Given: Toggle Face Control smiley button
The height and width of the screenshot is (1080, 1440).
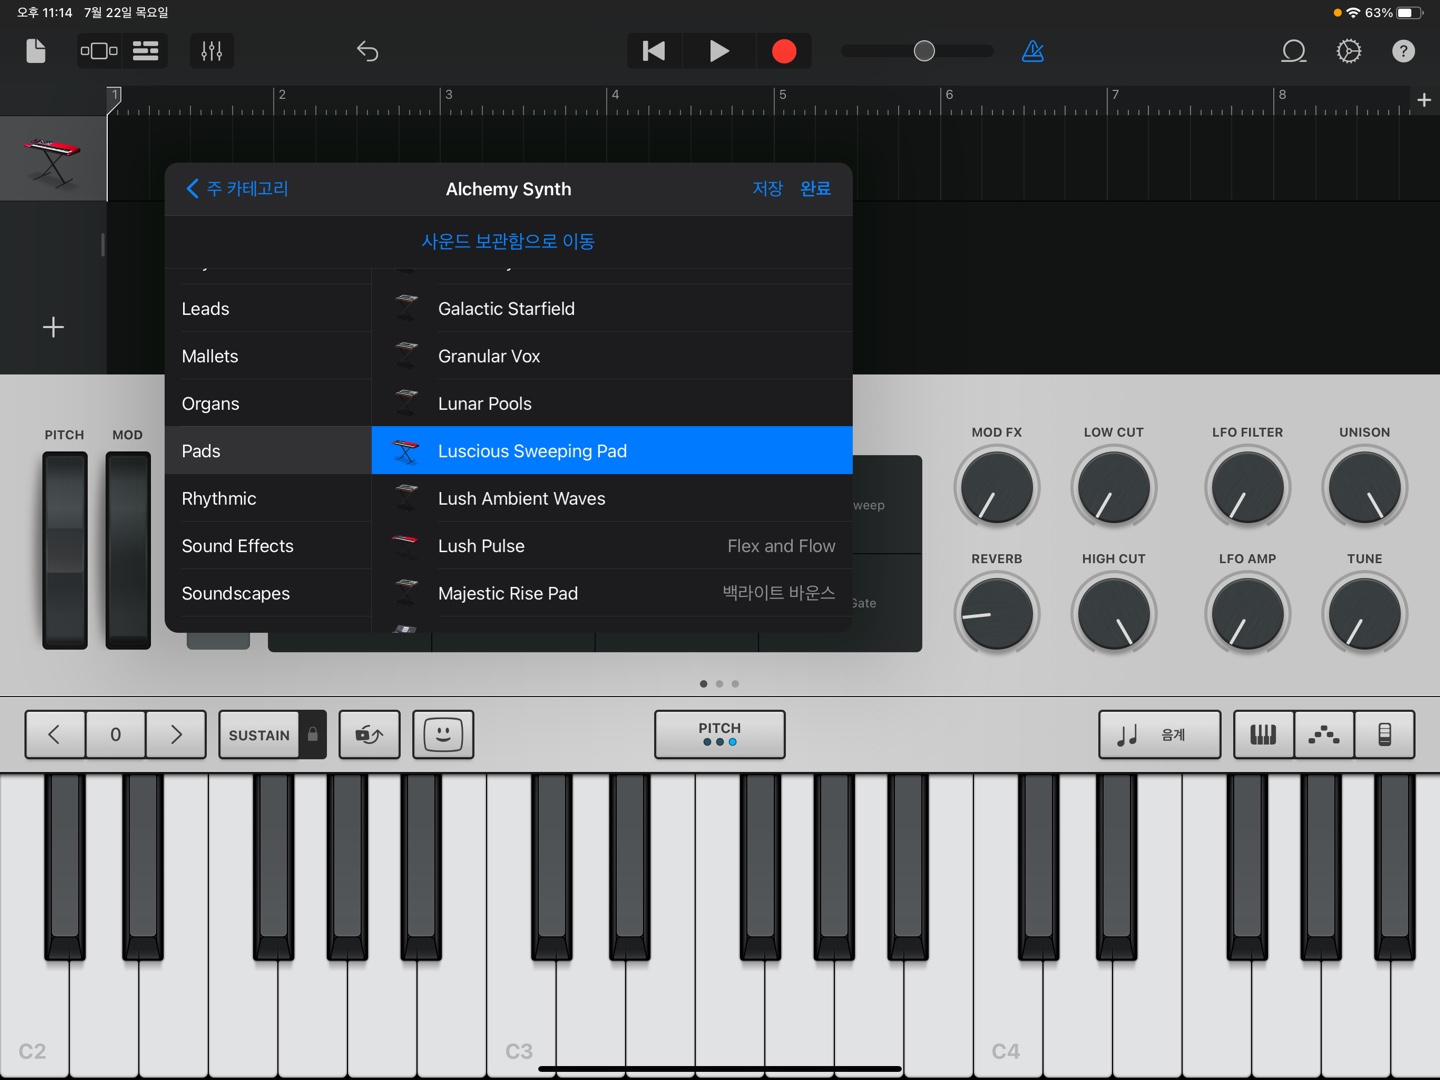Looking at the screenshot, I should [x=443, y=735].
